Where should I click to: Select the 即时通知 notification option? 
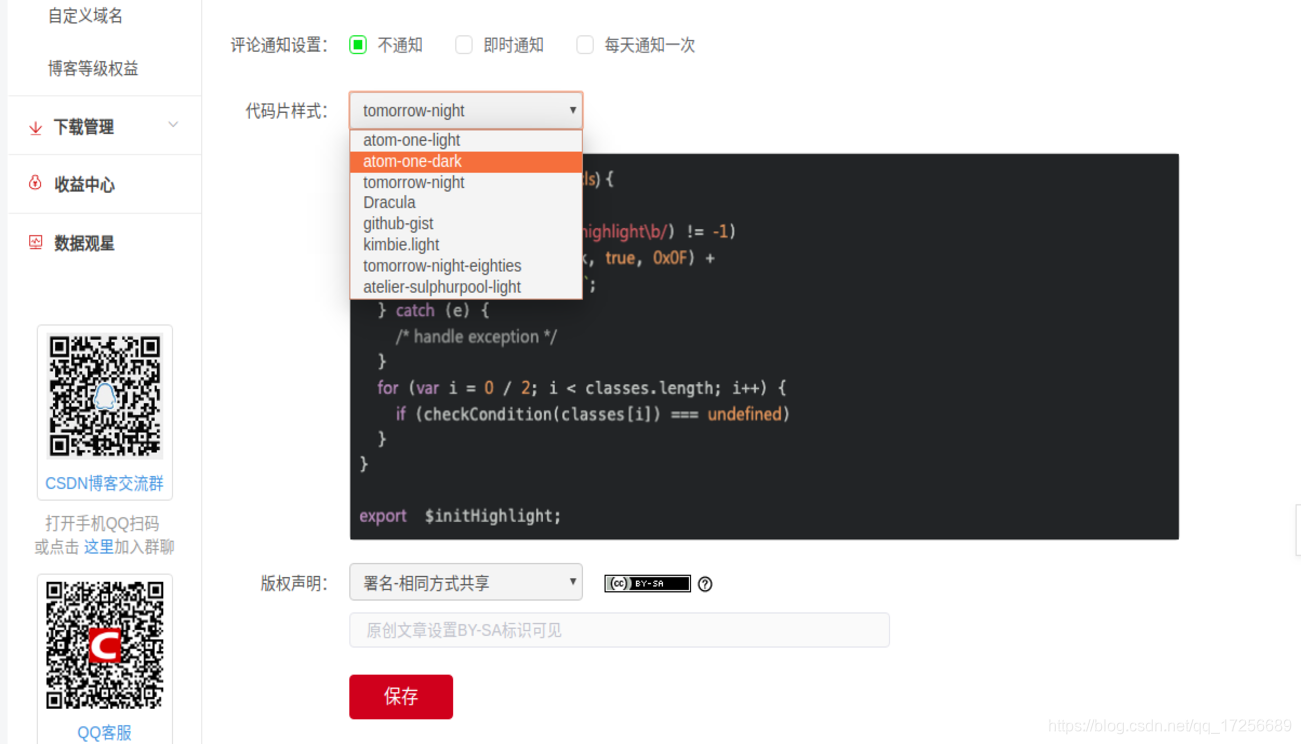[464, 45]
